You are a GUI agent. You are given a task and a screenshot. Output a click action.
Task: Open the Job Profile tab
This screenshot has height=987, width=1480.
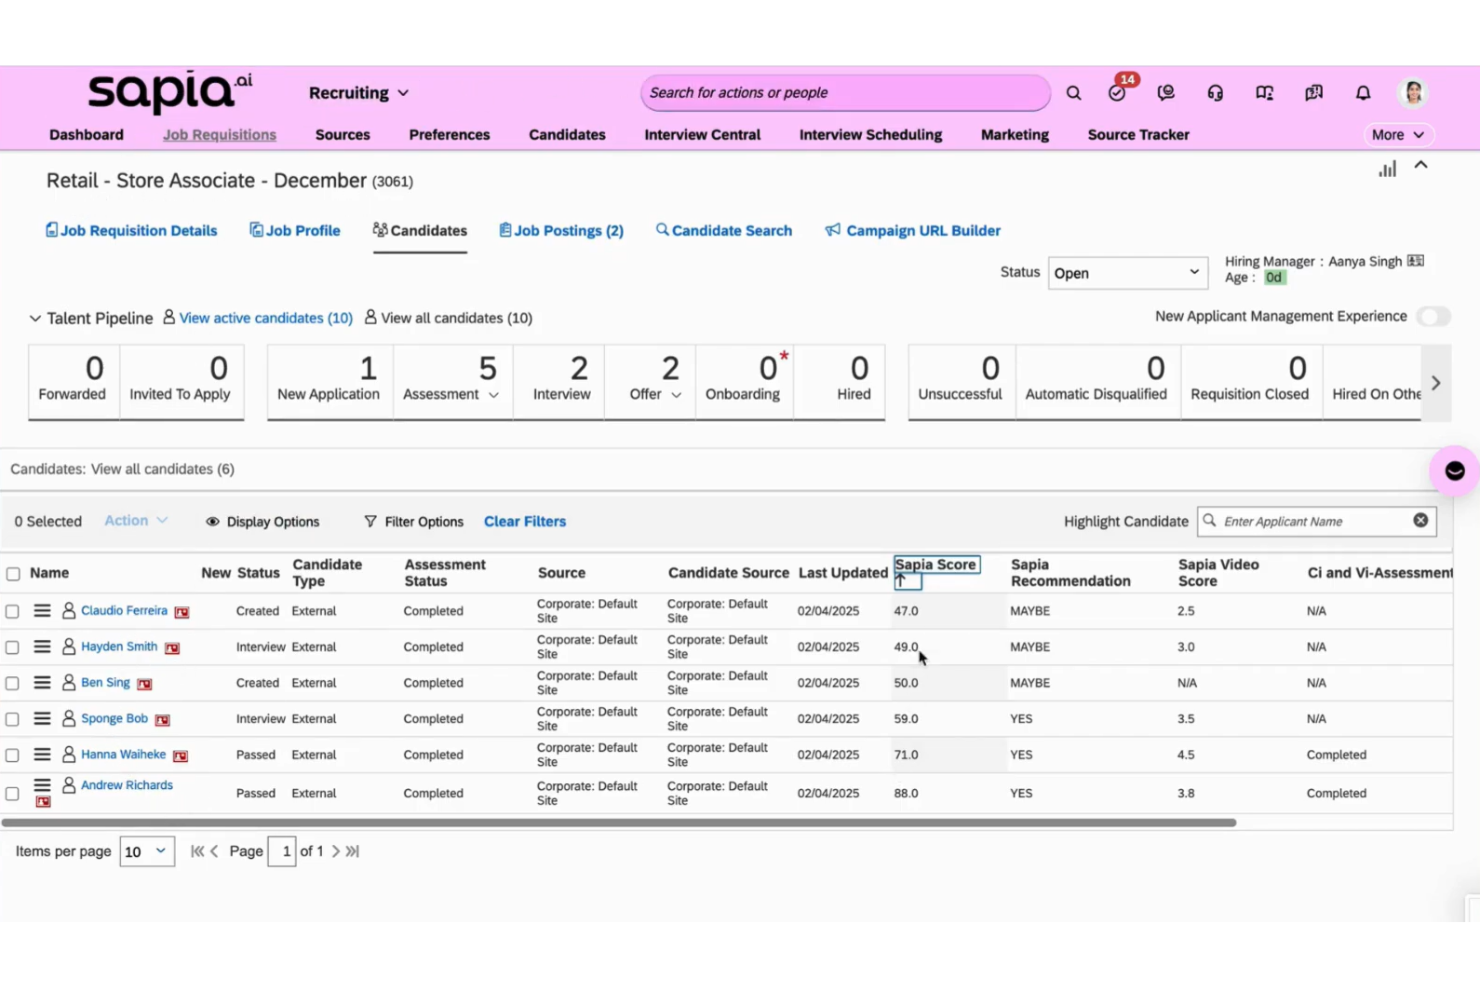[295, 230]
